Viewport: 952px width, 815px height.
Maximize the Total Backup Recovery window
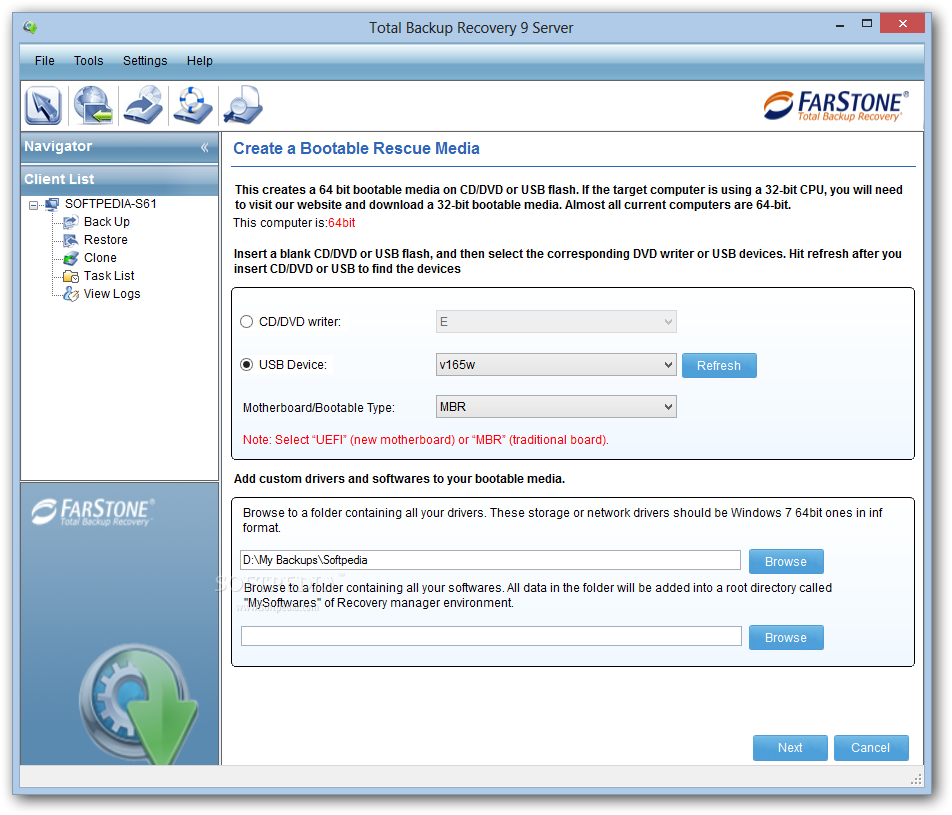click(867, 24)
